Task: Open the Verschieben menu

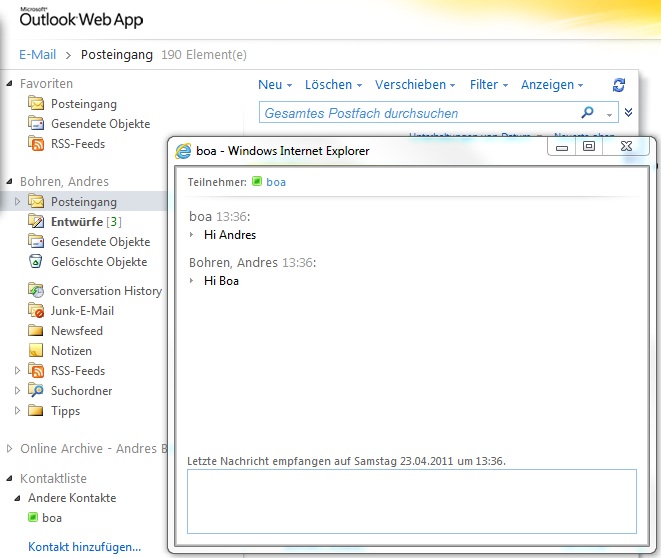Action: (415, 85)
